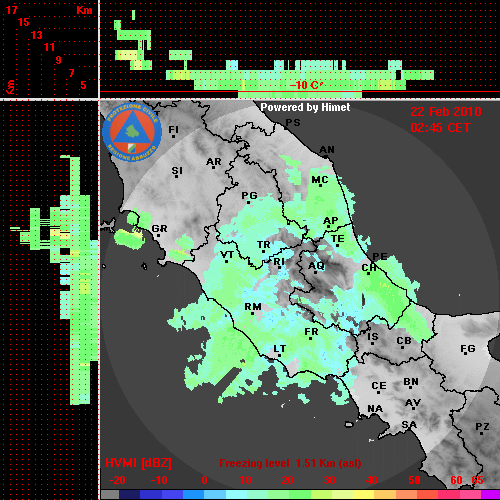
Task: Click the city label 'AN'
Action: click(327, 150)
